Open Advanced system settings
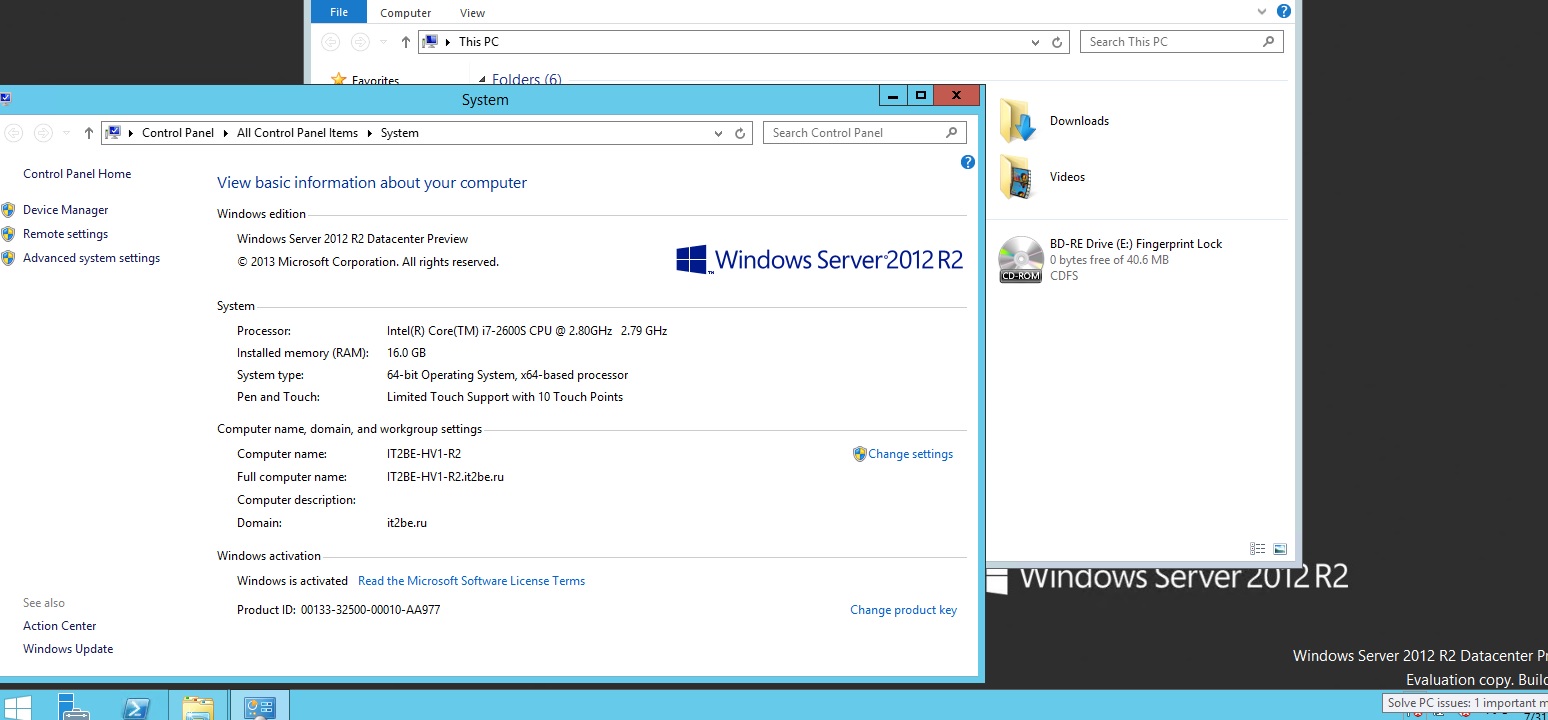Screen dimensions: 1548x720 click(x=92, y=257)
